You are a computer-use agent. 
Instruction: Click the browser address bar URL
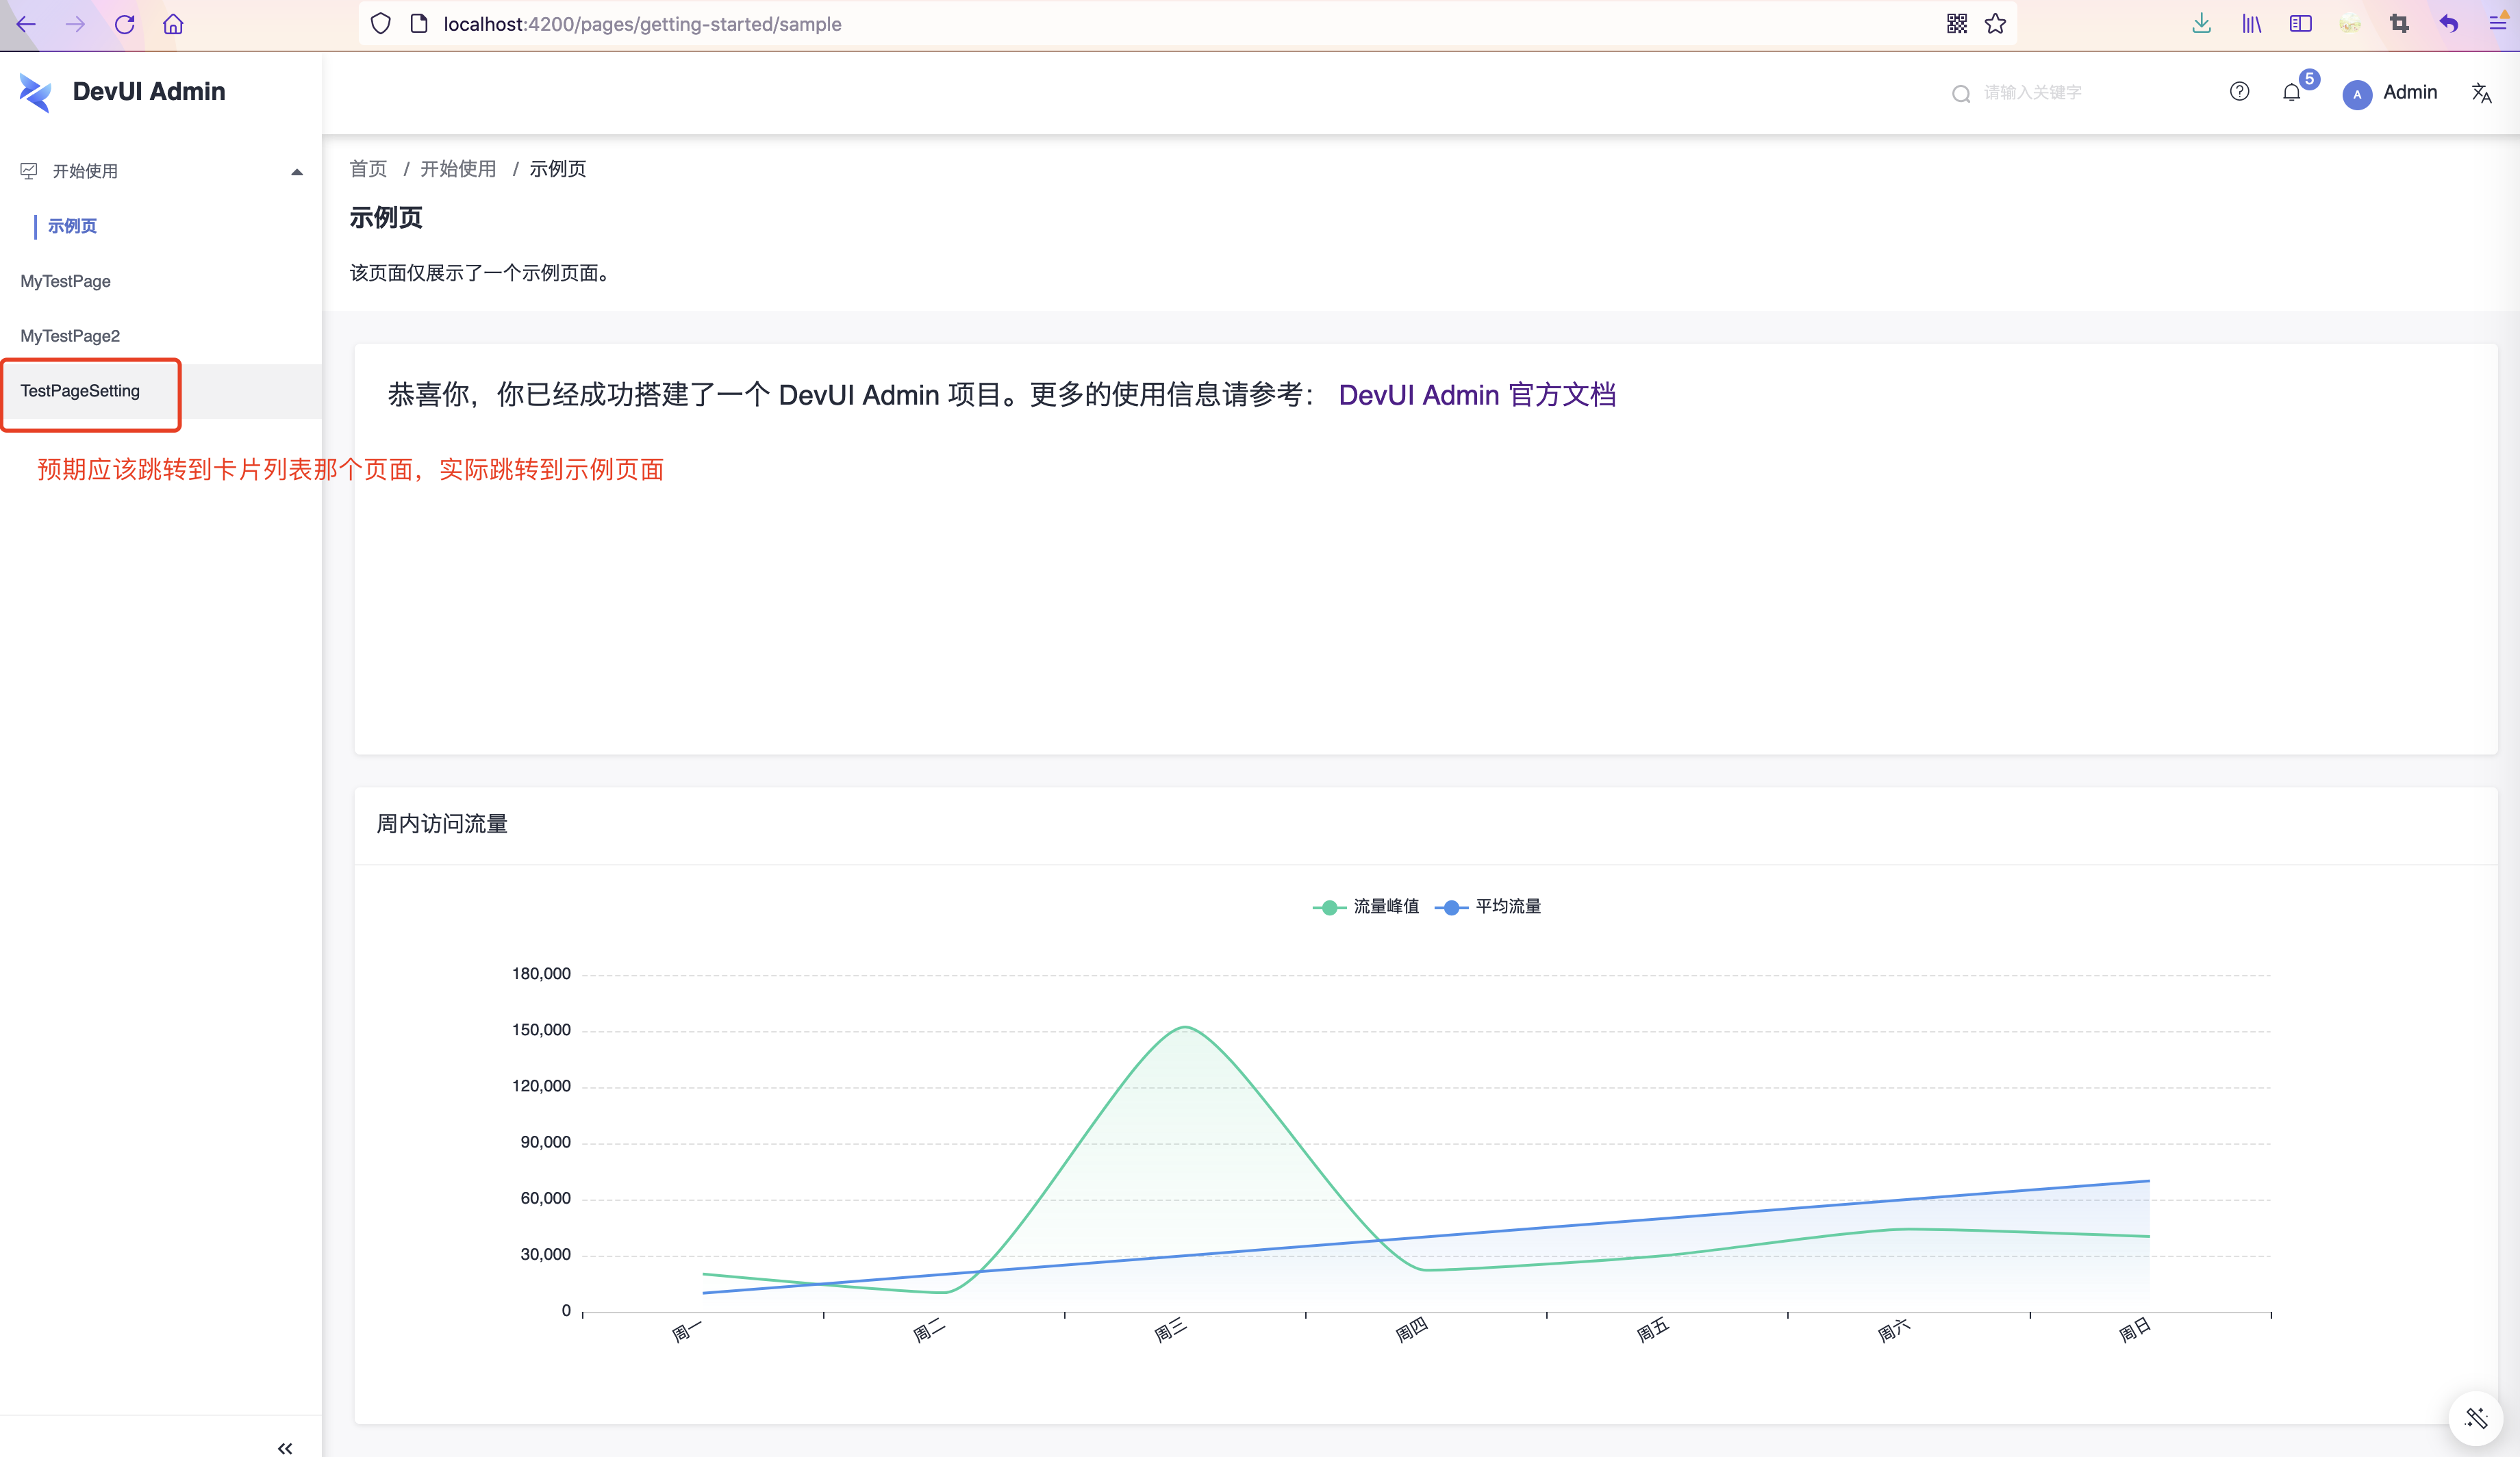pyautogui.click(x=642, y=24)
